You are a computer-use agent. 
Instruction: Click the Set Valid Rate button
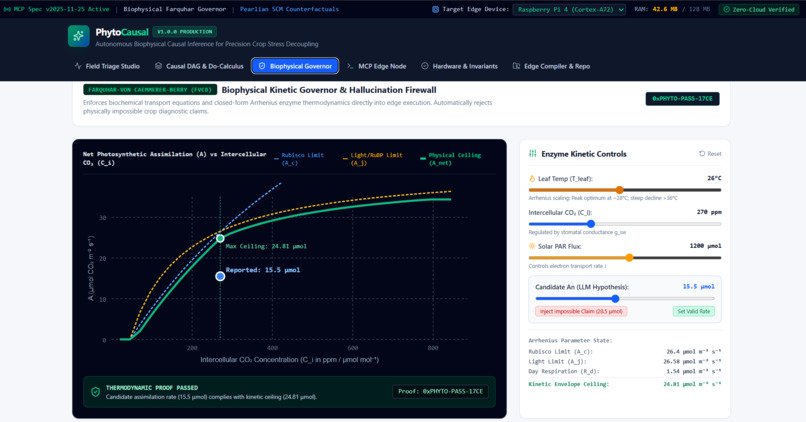pyautogui.click(x=693, y=311)
